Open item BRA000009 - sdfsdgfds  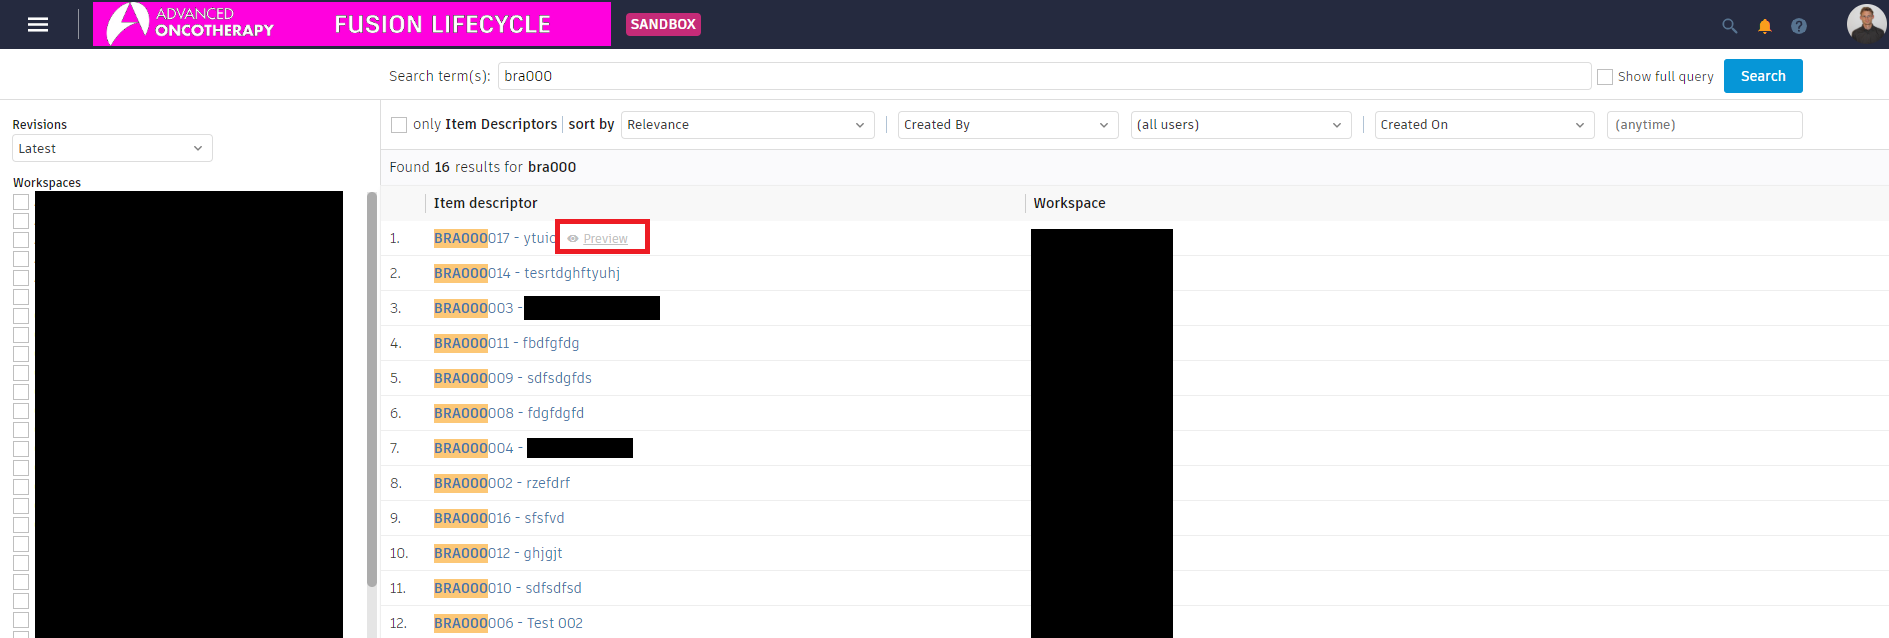[512, 378]
